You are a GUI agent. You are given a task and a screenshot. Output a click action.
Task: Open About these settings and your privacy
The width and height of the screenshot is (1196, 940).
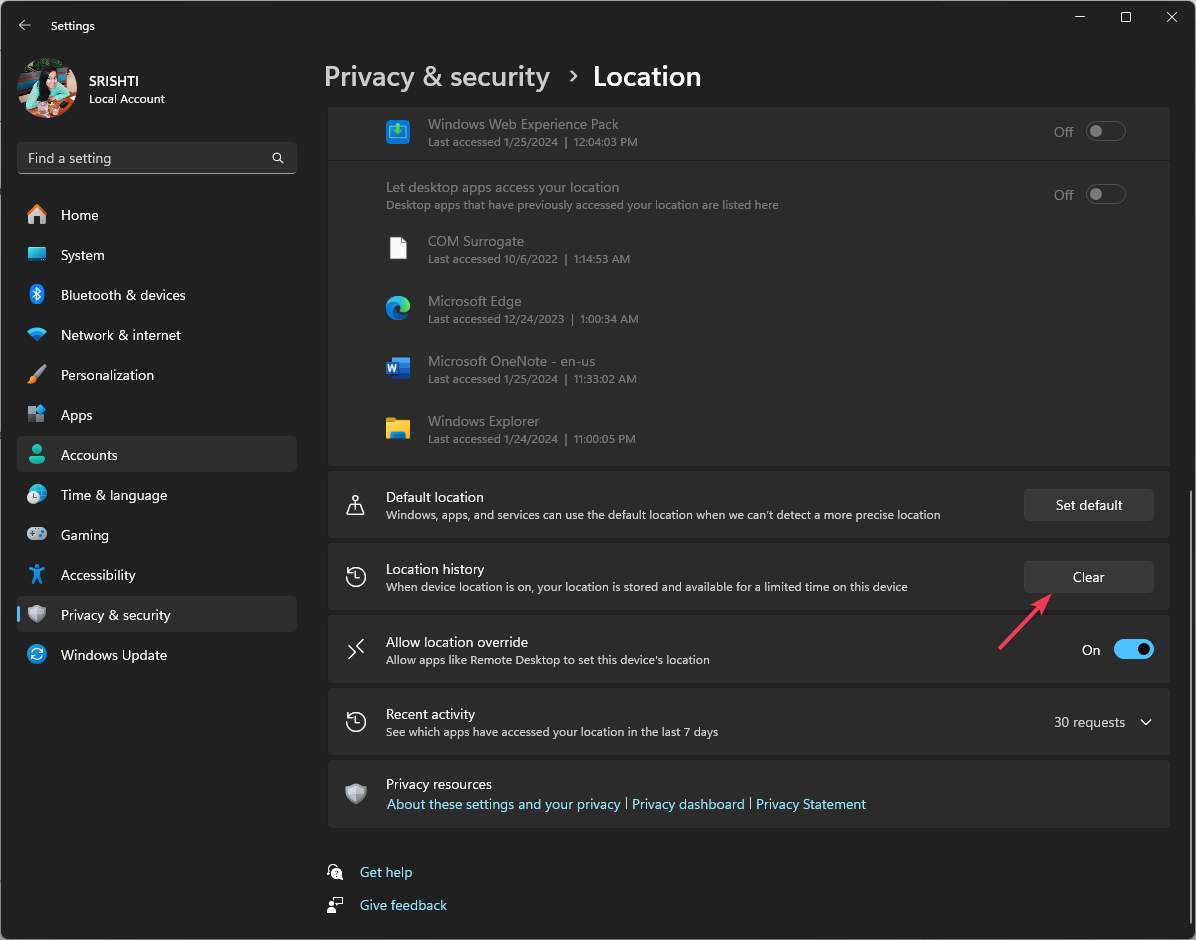tap(503, 804)
